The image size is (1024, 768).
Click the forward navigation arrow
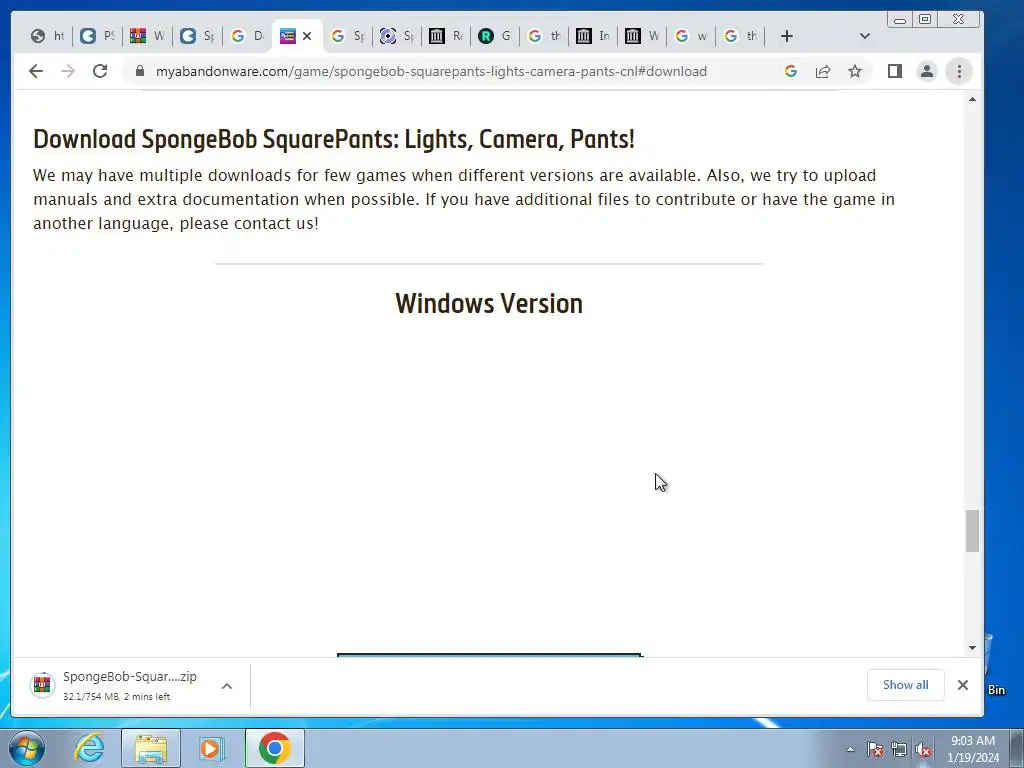click(68, 71)
